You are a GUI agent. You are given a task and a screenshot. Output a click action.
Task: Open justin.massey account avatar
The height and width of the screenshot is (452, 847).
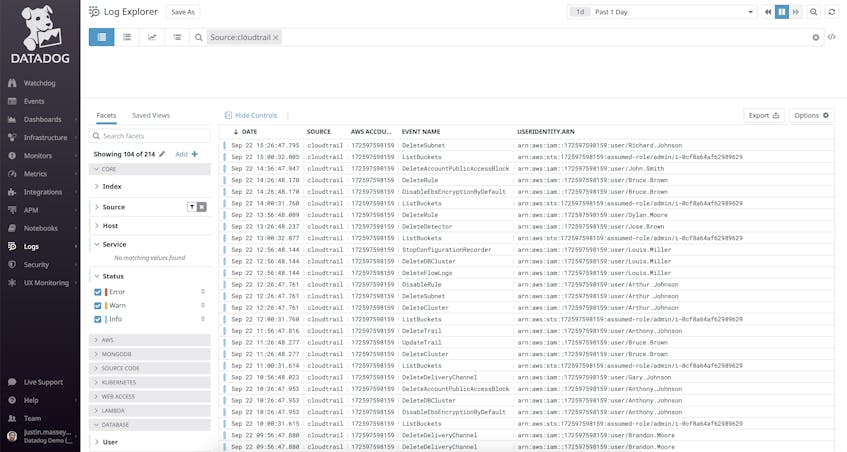click(x=12, y=436)
